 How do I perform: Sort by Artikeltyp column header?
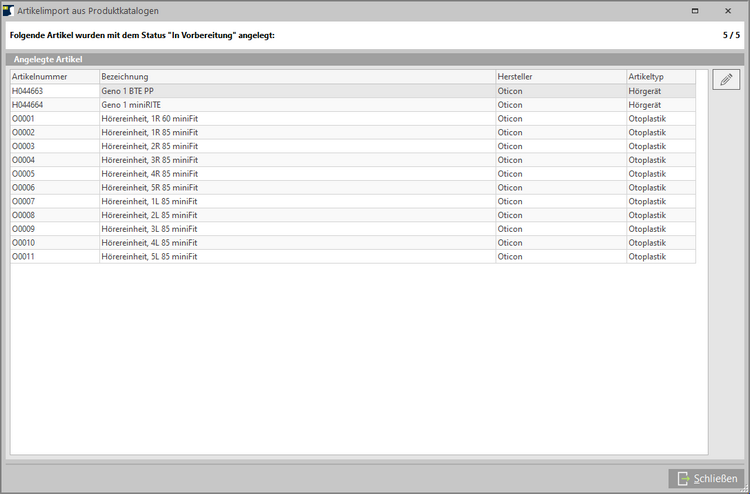(x=661, y=77)
